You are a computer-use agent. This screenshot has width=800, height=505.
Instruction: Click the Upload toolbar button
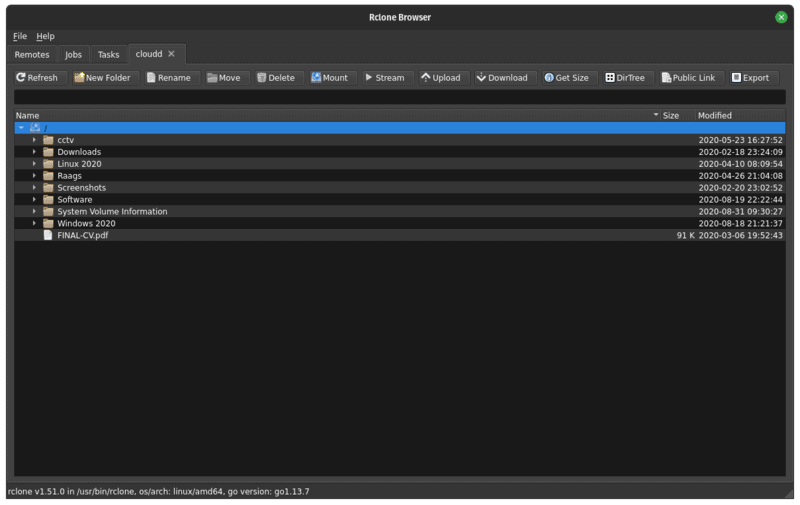(x=440, y=78)
